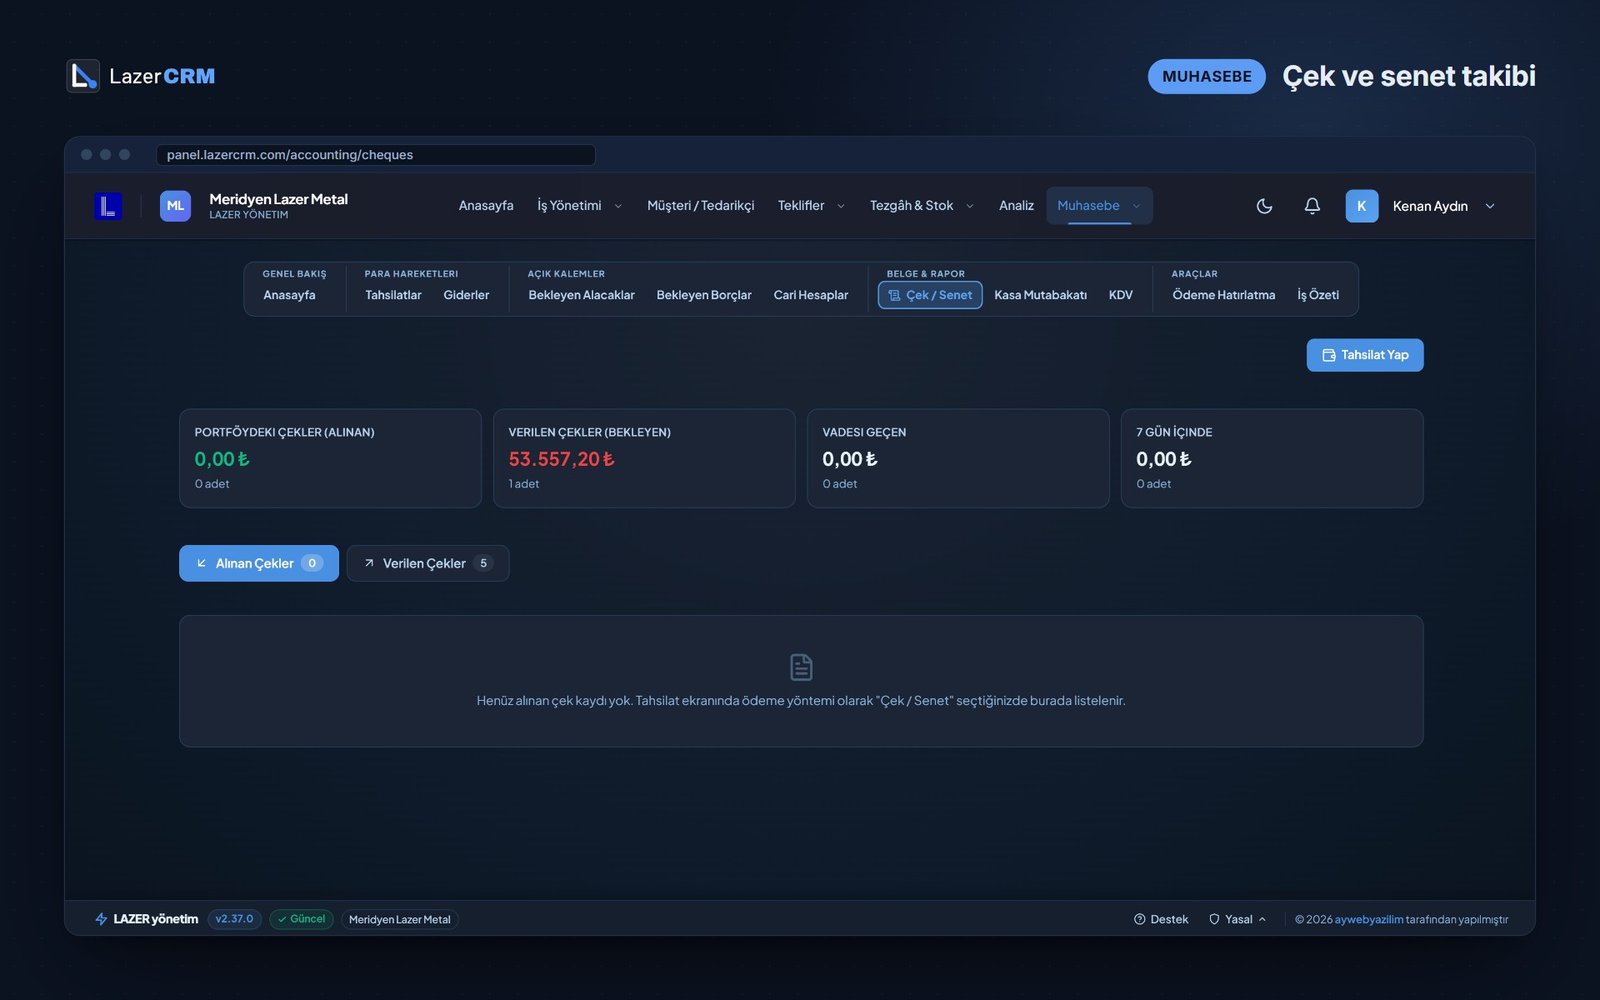Open the Analiz page
This screenshot has height=1000, width=1600.
tap(1016, 206)
